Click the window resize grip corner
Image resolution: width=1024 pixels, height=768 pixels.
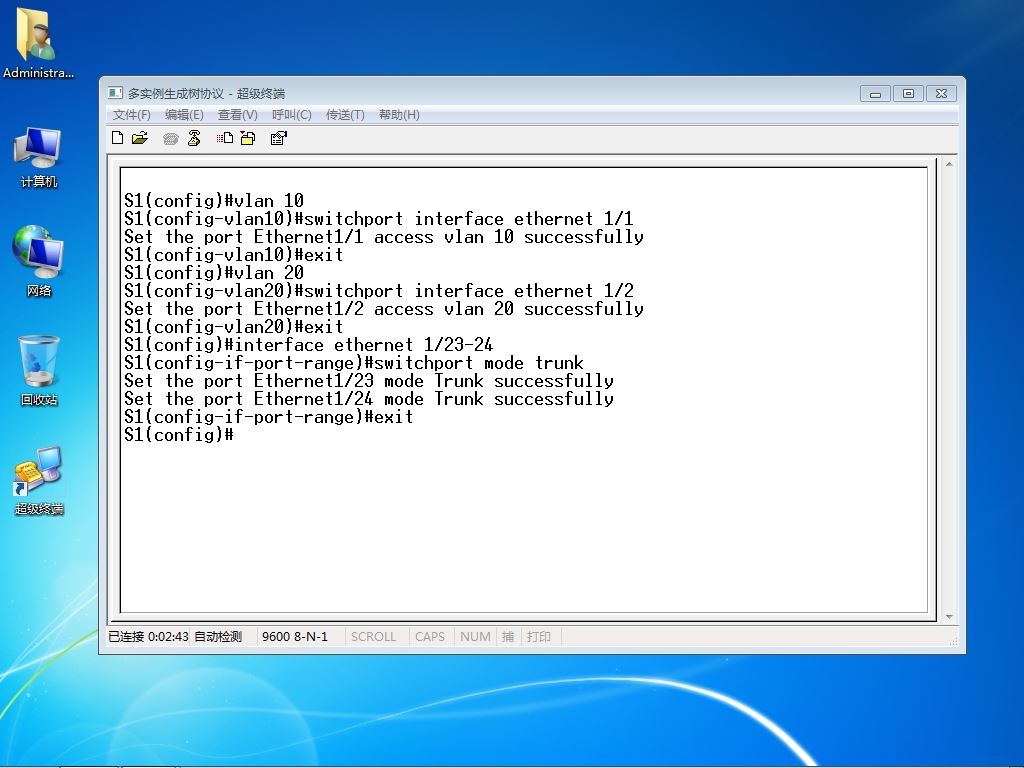pos(953,641)
